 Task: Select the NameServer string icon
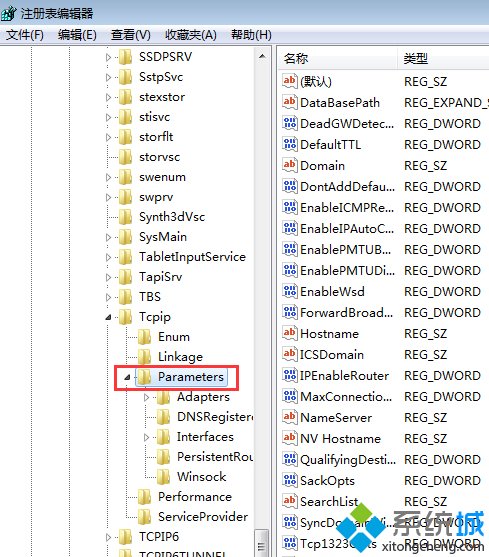coord(289,417)
